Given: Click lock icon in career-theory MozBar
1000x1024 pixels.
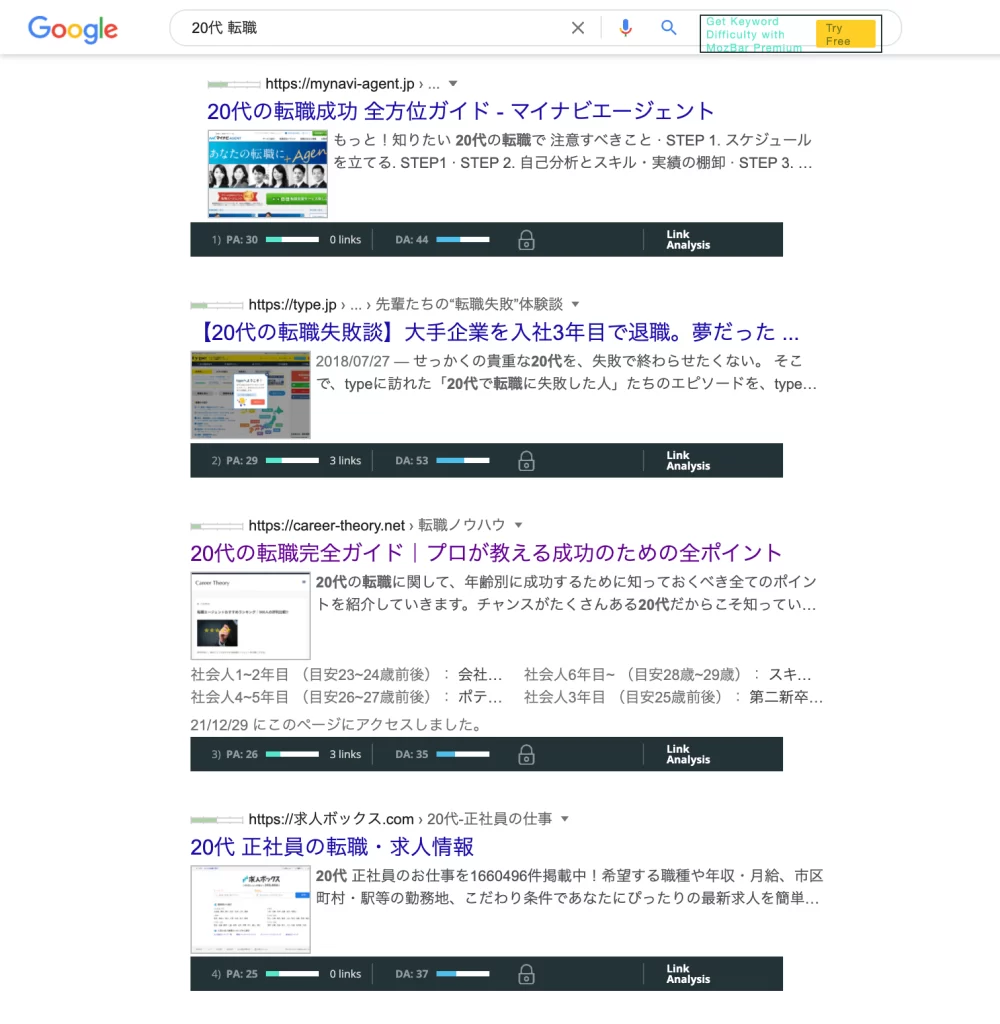Looking at the screenshot, I should (x=526, y=755).
